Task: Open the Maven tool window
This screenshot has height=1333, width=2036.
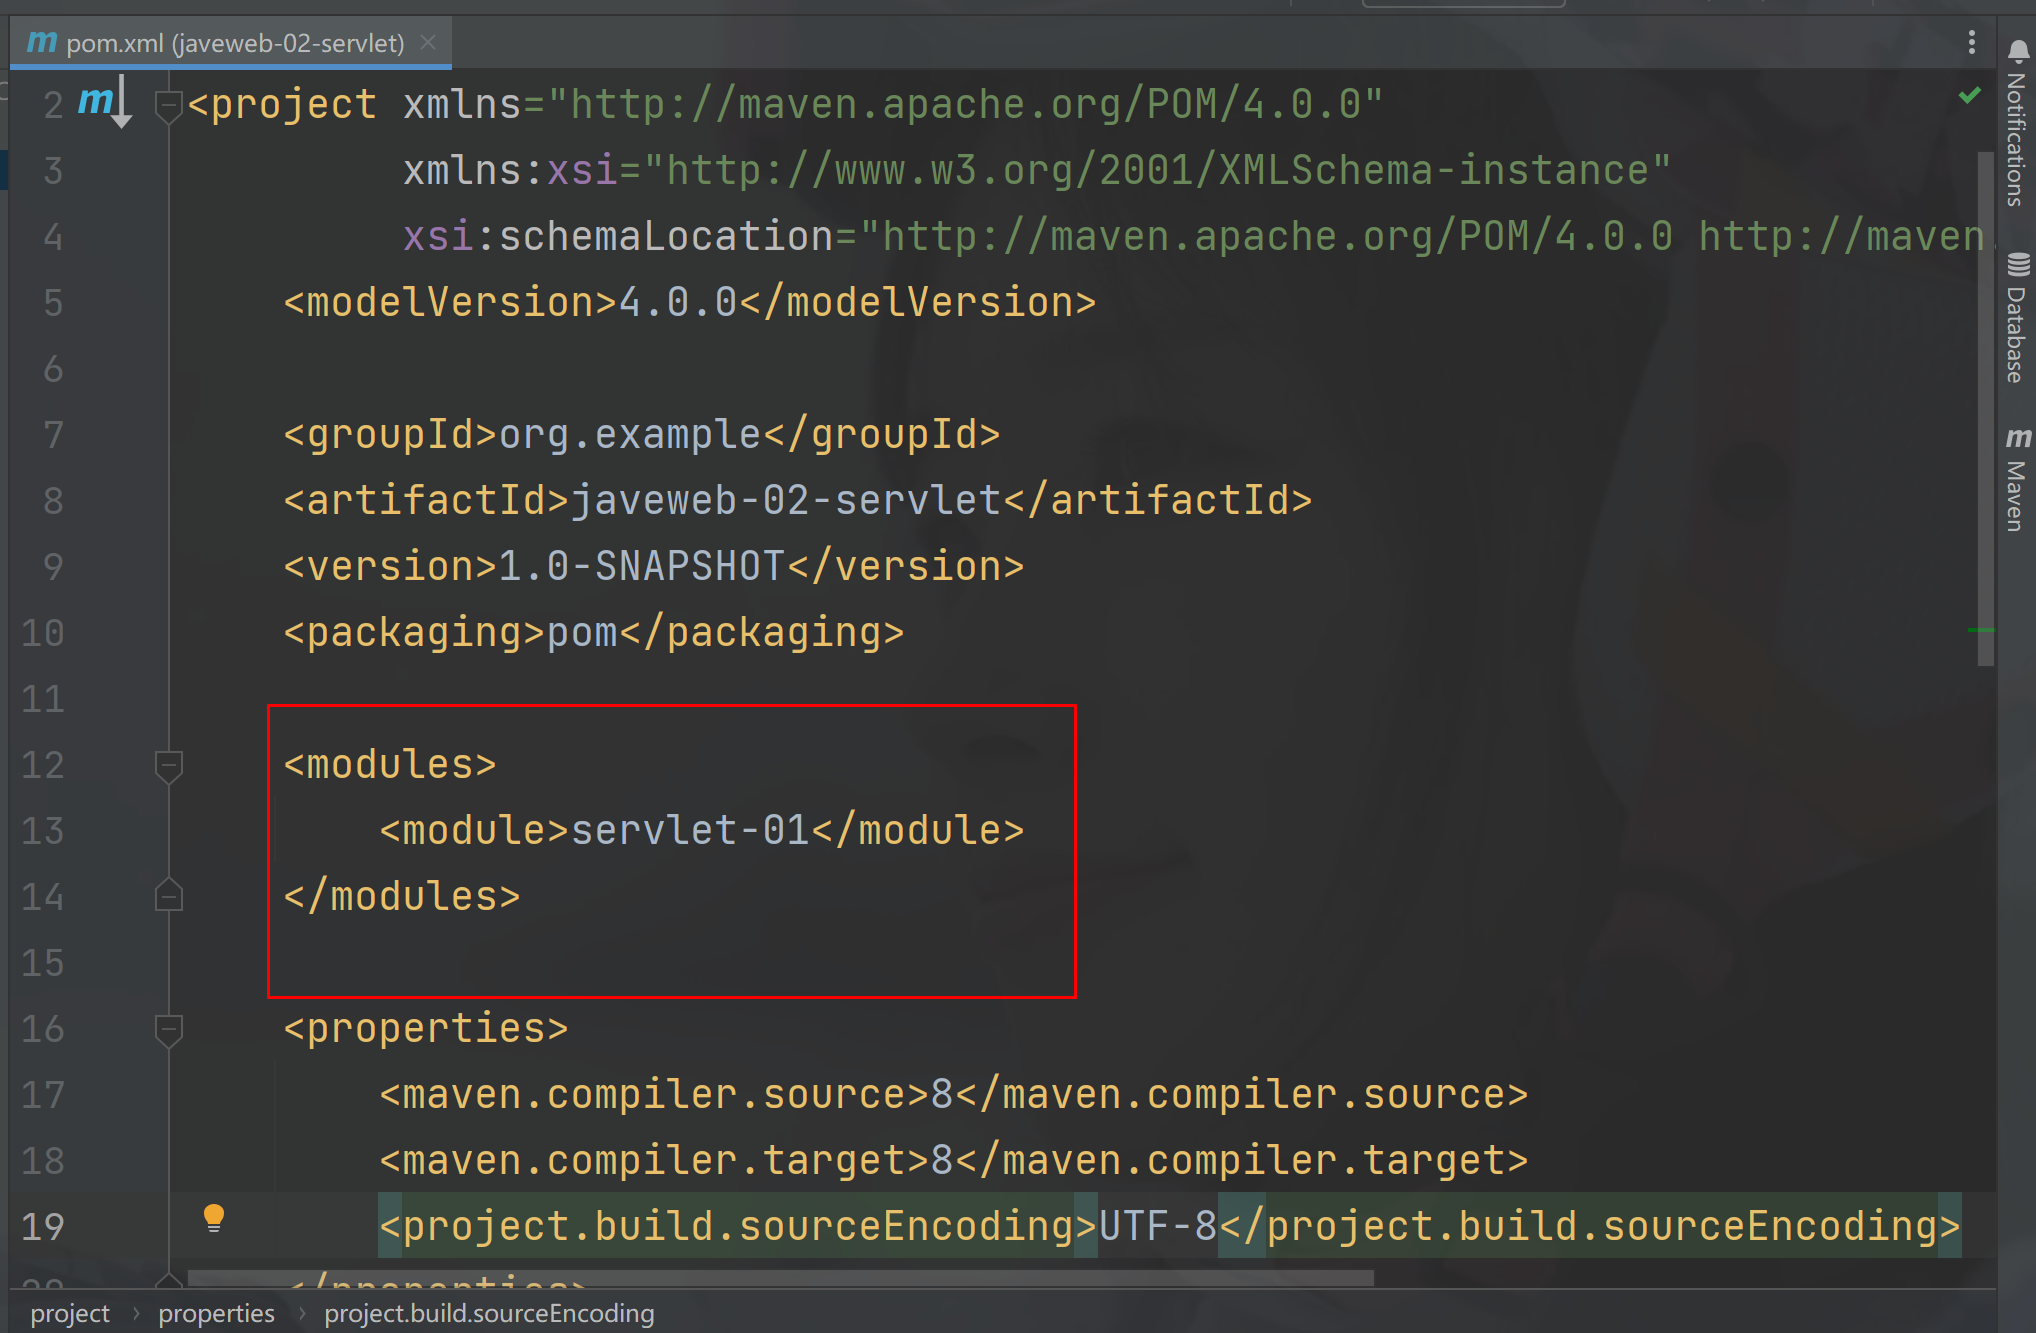Action: [x=2017, y=479]
